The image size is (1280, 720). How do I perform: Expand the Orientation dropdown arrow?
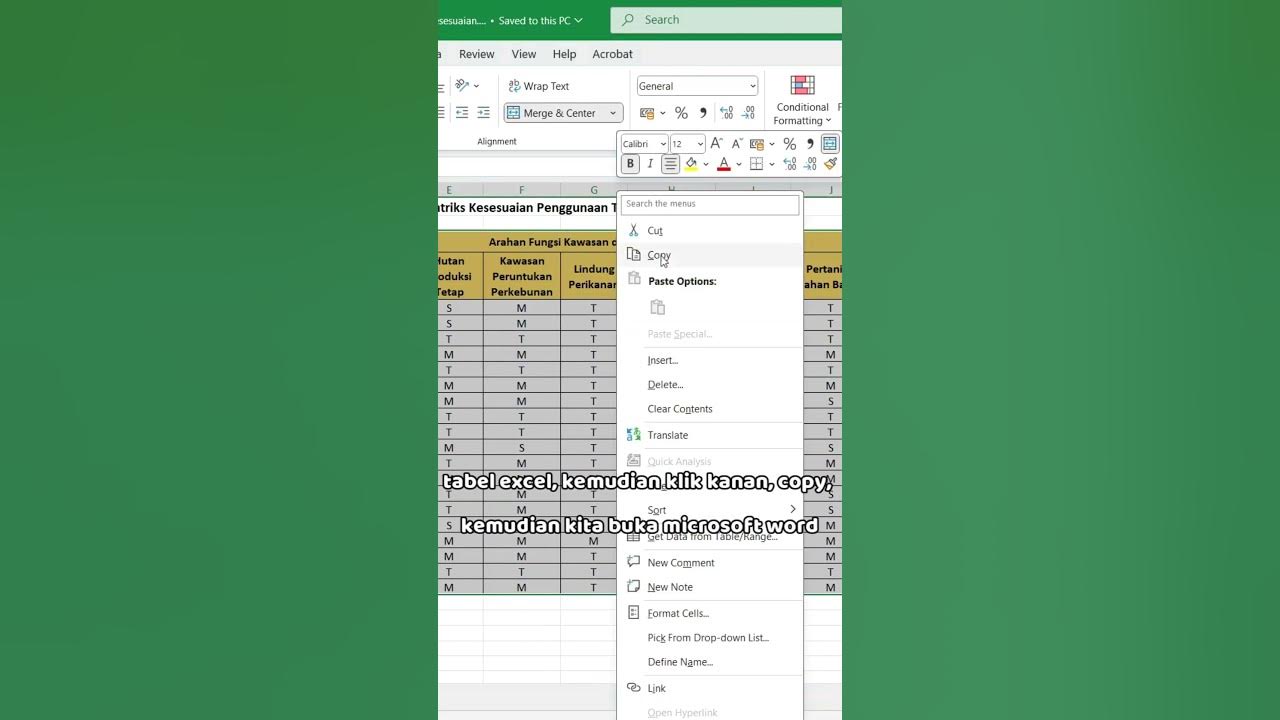tap(476, 86)
